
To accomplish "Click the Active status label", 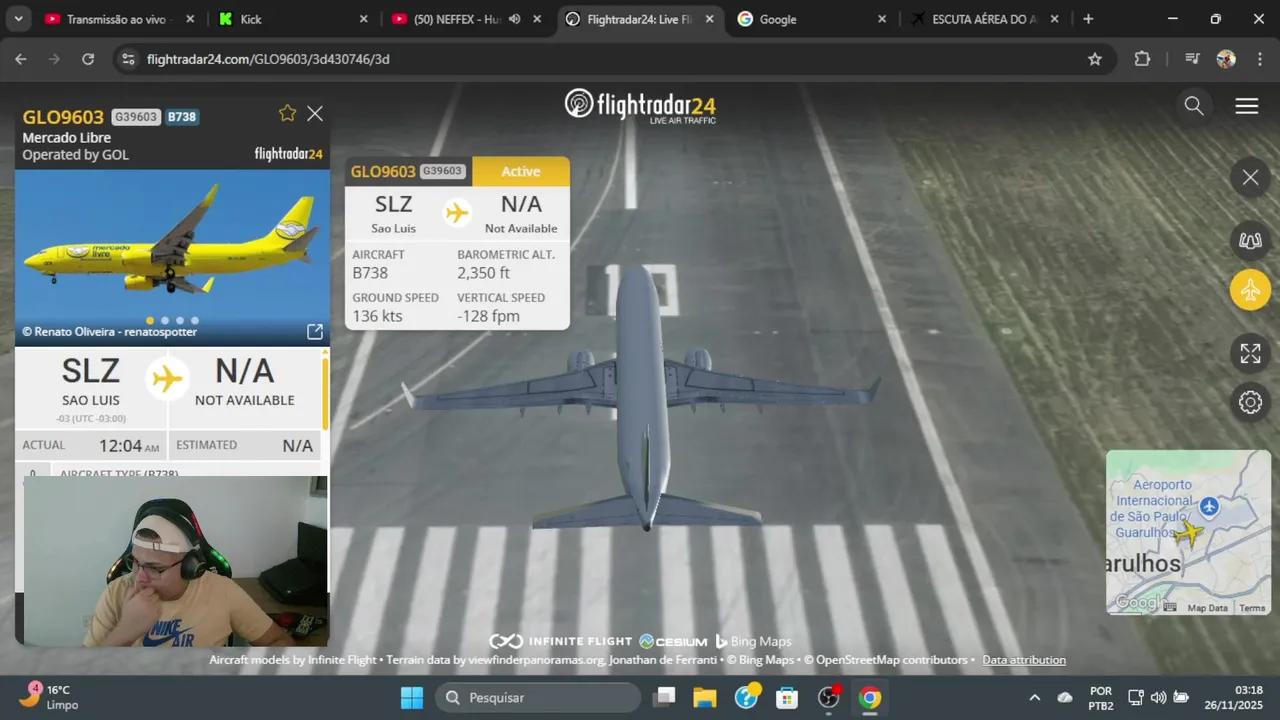I will coord(521,171).
